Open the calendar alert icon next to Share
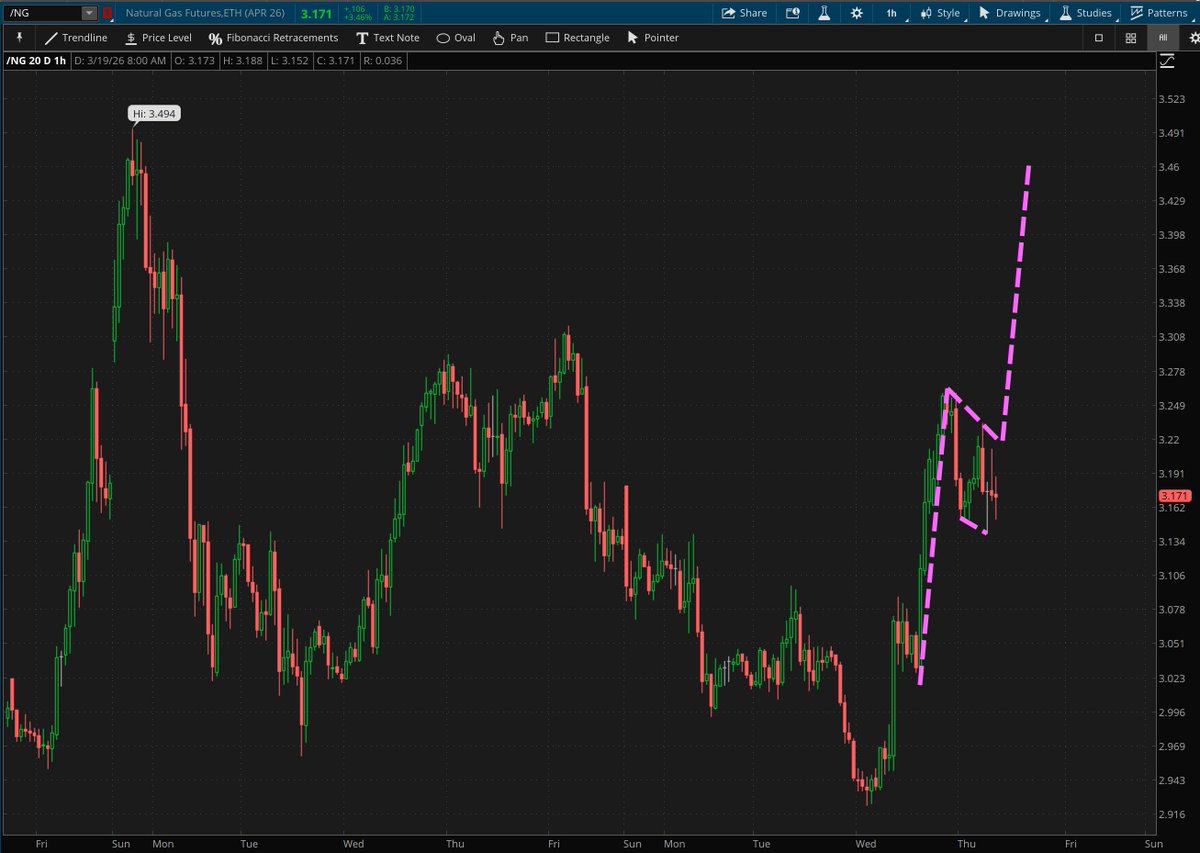1200x853 pixels. [793, 13]
